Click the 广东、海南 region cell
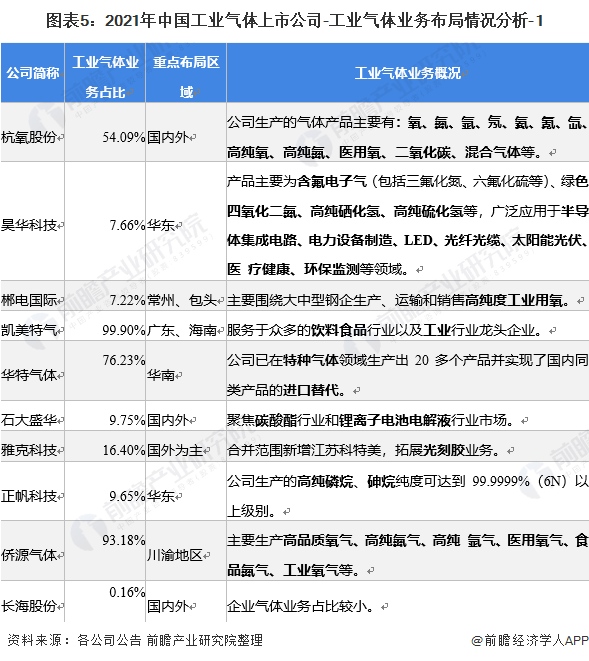This screenshot has height=661, width=589. 182,330
